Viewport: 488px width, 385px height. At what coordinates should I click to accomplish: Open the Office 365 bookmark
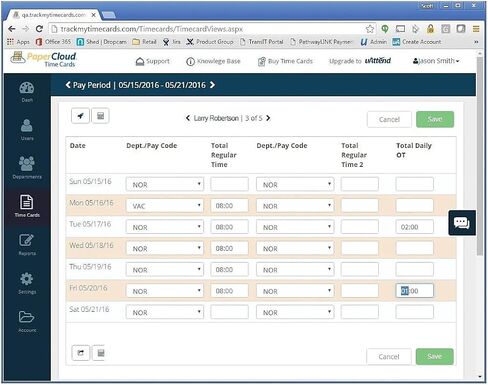53,42
